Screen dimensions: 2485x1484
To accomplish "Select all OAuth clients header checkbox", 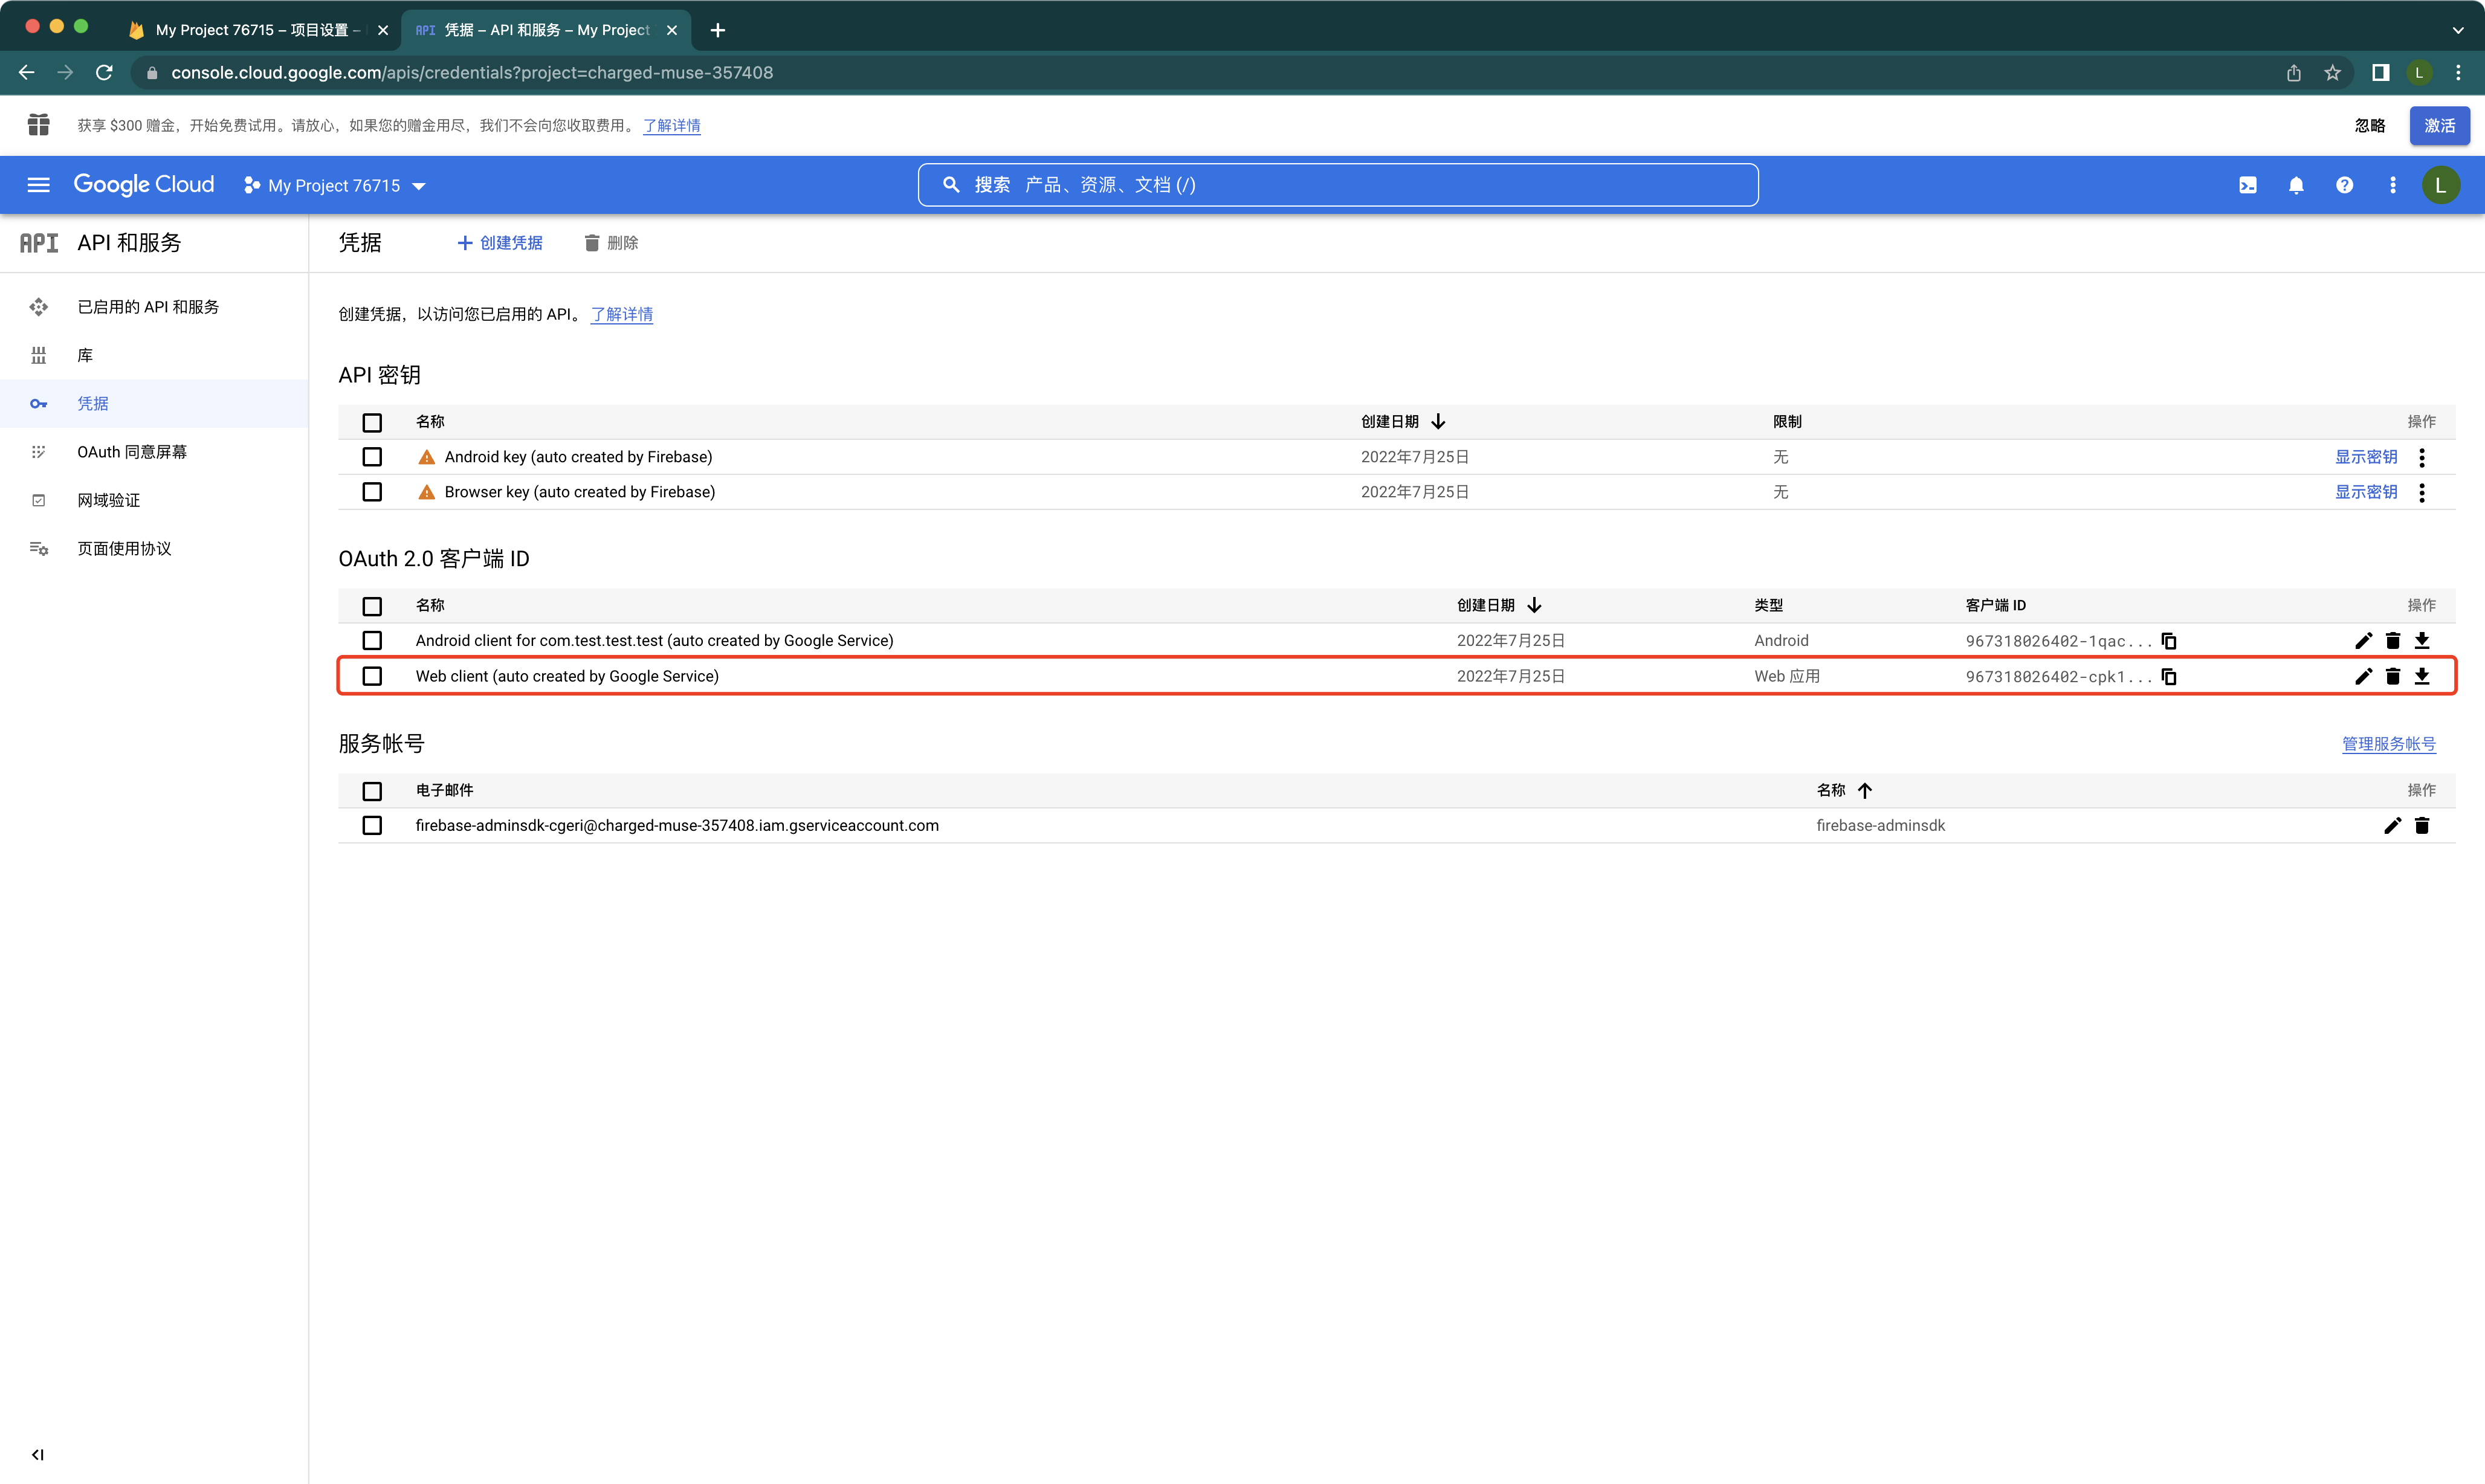I will point(372,607).
